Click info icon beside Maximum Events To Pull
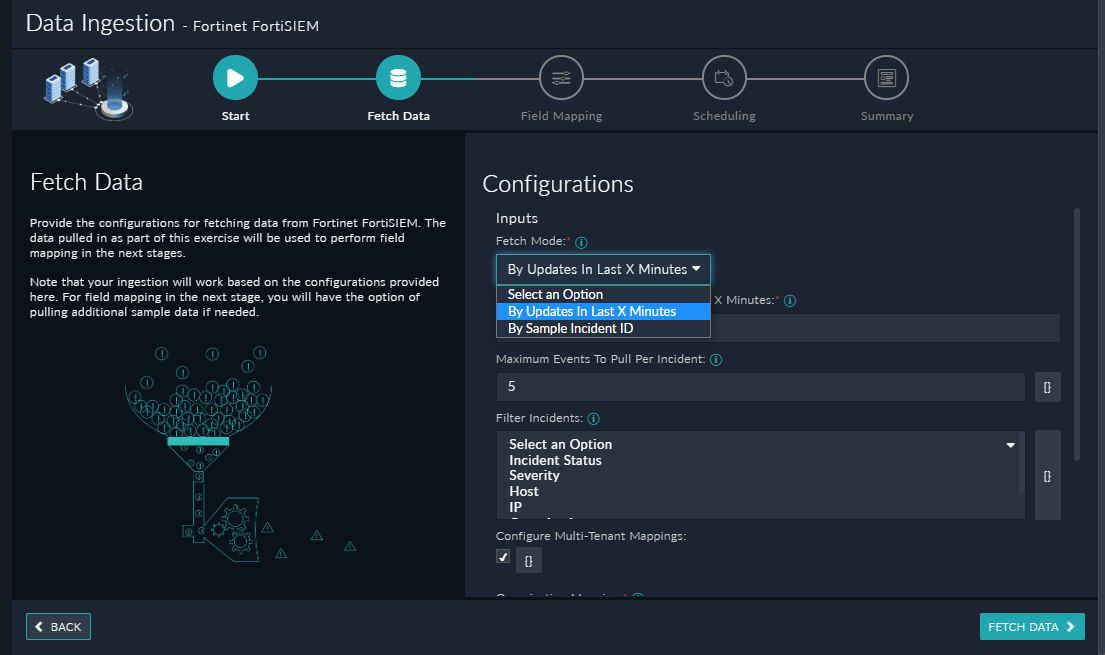 click(716, 360)
